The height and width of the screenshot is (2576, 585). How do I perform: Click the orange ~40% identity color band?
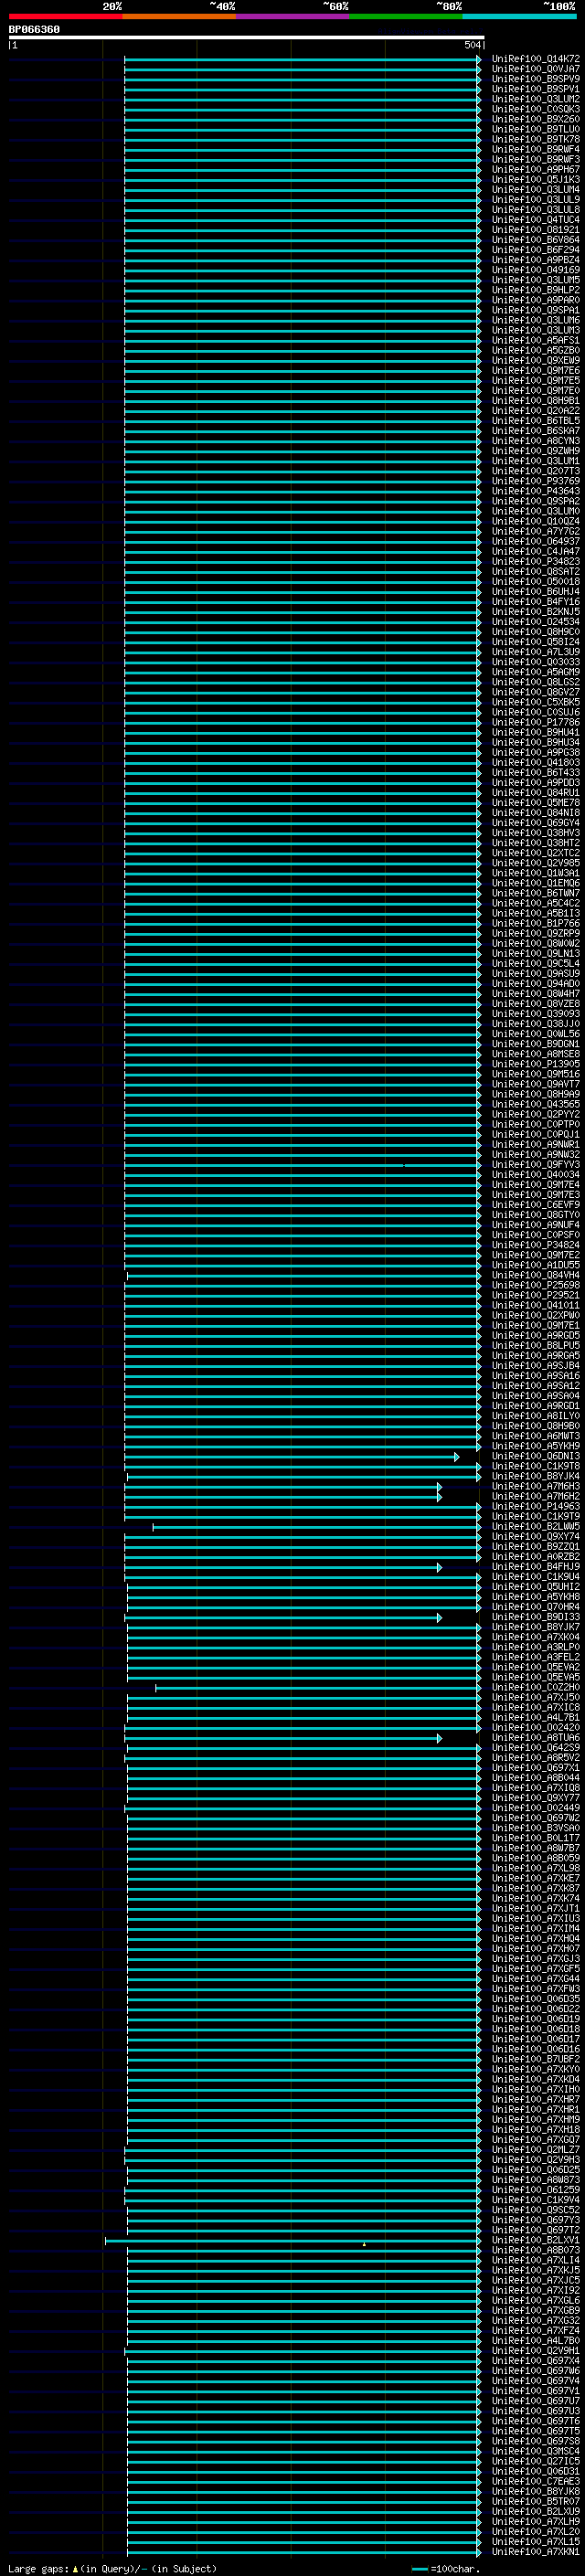tap(179, 16)
